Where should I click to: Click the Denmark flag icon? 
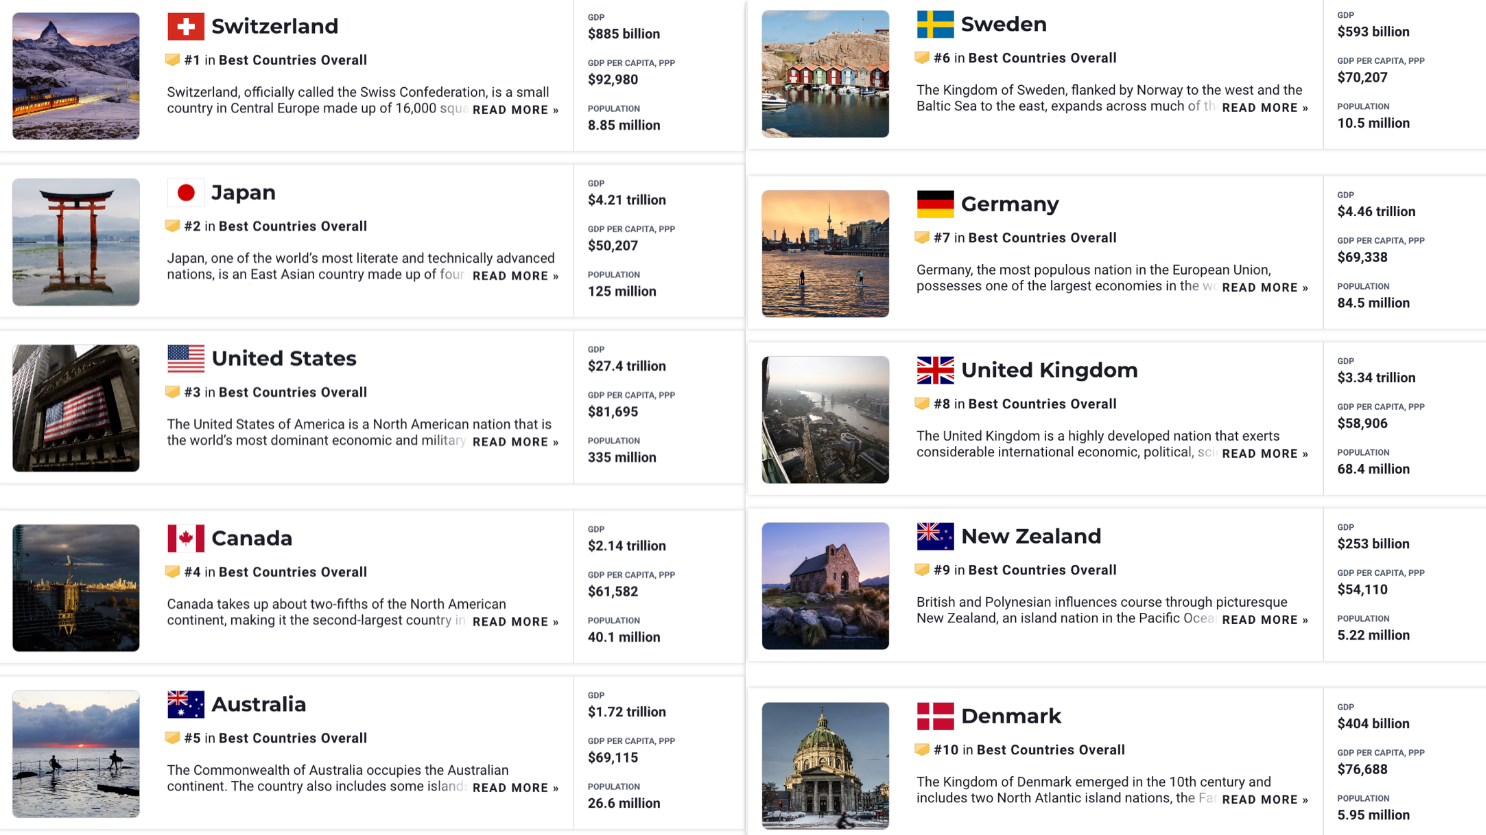click(x=935, y=717)
